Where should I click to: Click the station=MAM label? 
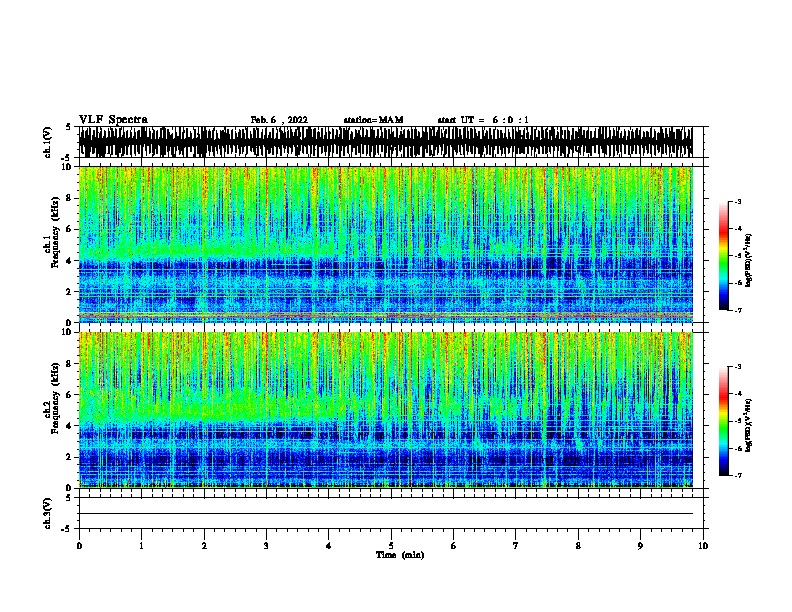[x=373, y=120]
